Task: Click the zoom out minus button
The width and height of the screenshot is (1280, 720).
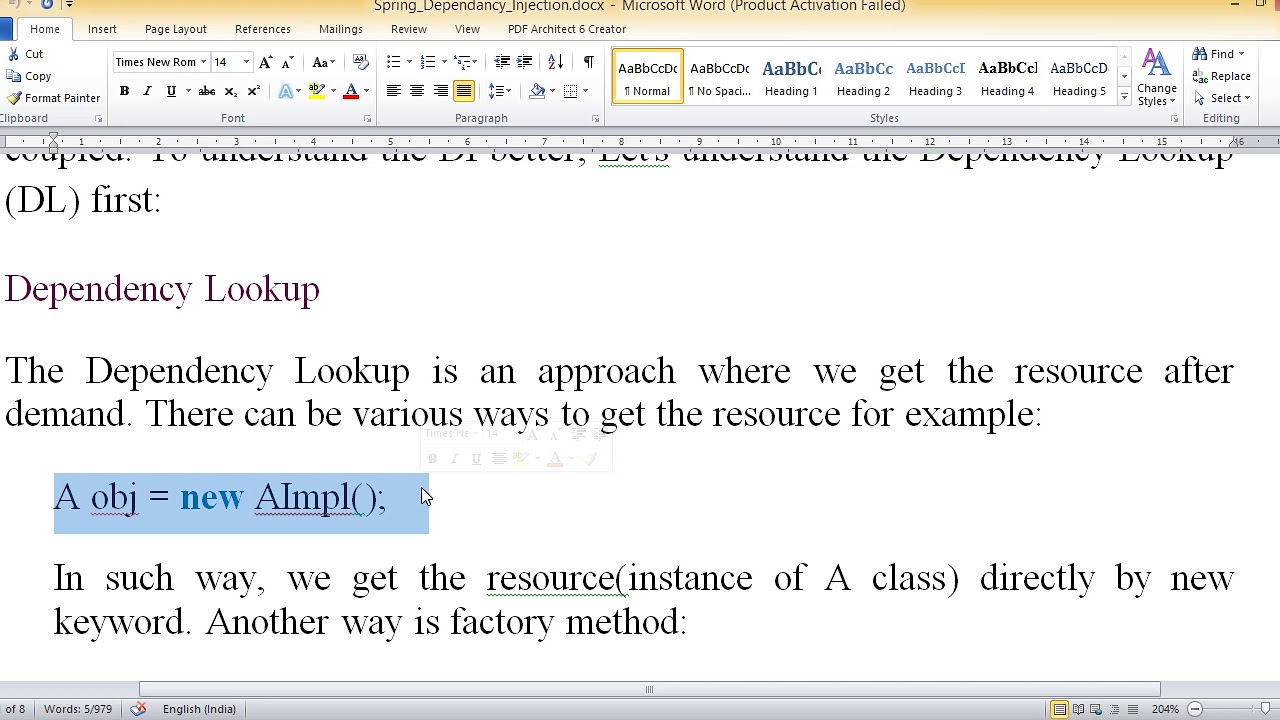Action: [x=1195, y=709]
